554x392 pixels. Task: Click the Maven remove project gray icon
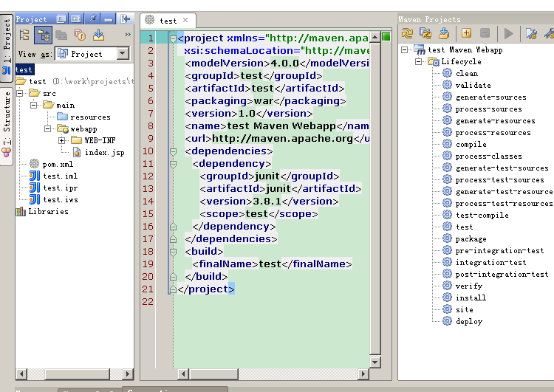(485, 34)
